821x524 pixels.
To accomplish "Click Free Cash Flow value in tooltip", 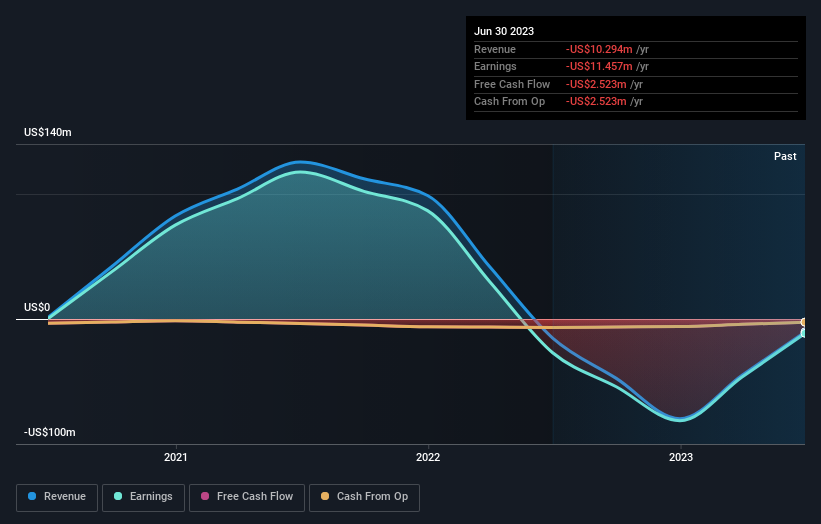I will point(596,84).
